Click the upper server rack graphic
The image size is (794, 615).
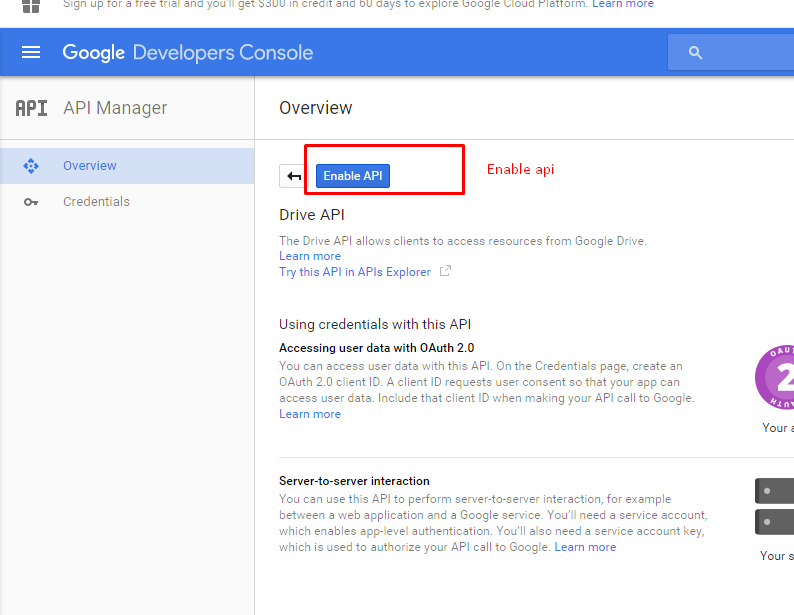pyautogui.click(x=775, y=490)
